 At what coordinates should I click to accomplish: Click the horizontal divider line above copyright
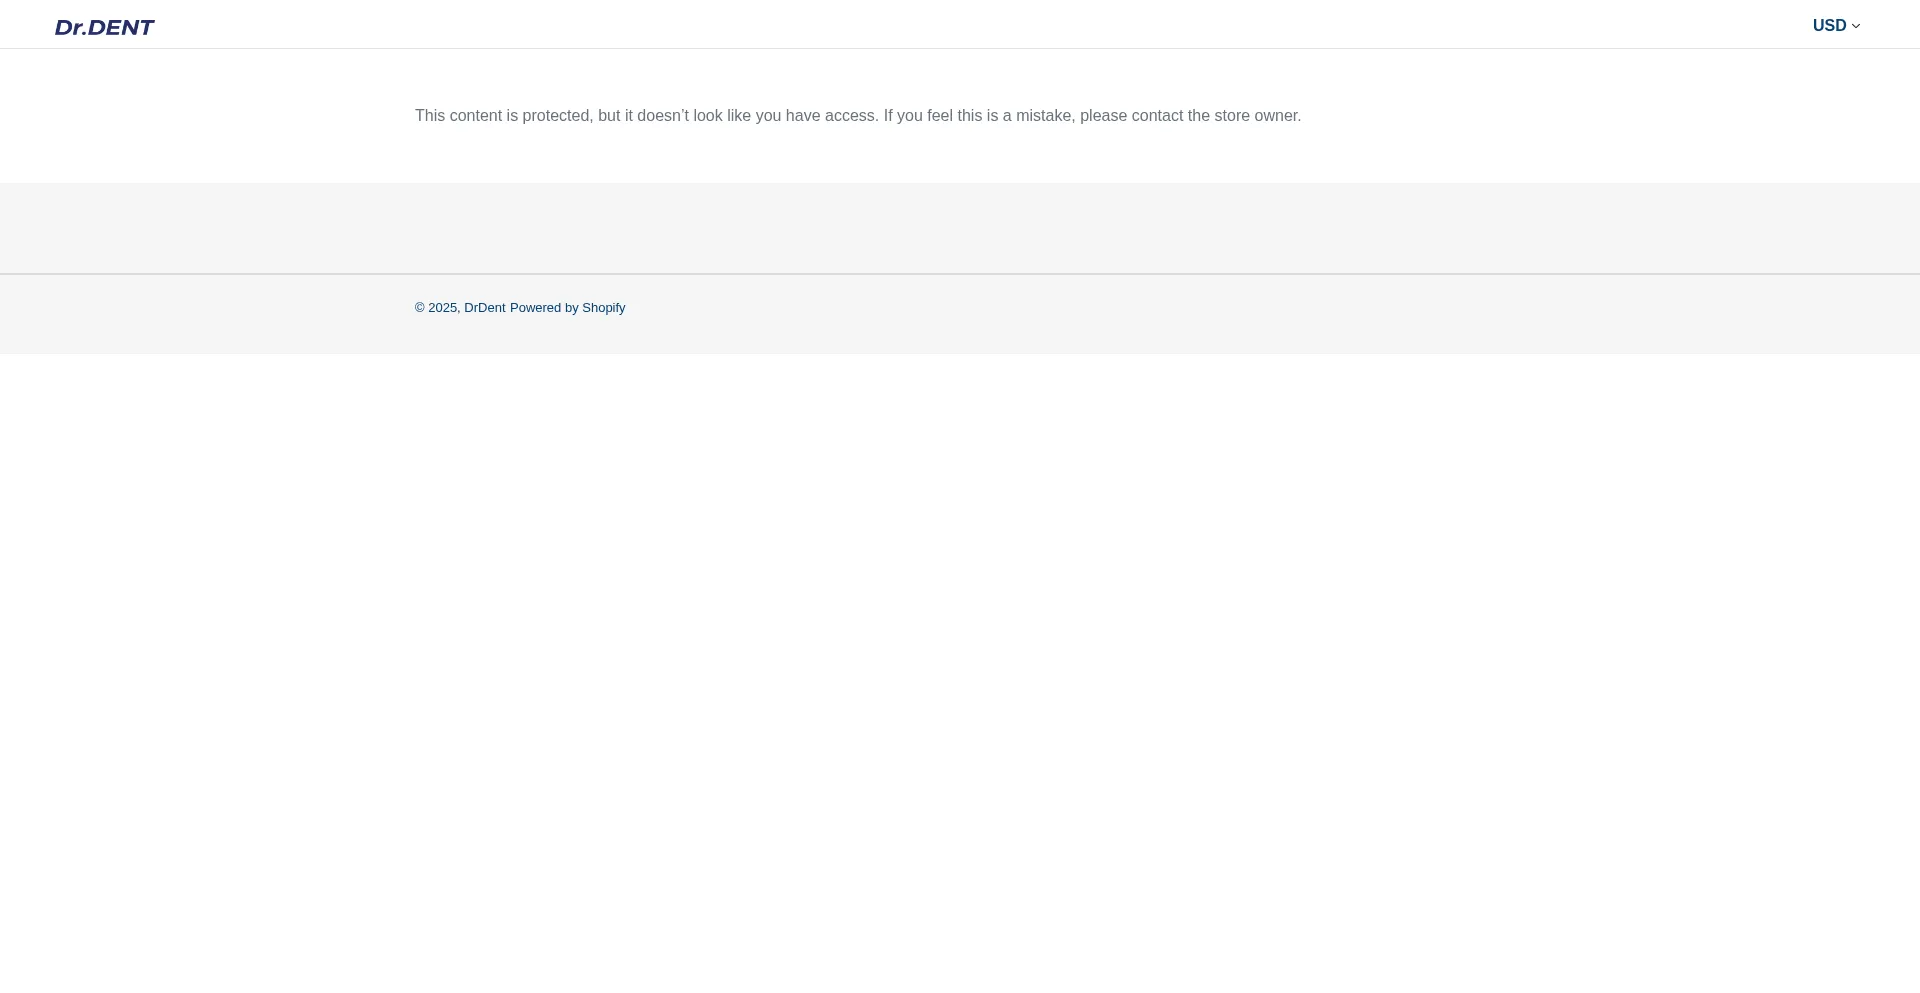coord(960,274)
